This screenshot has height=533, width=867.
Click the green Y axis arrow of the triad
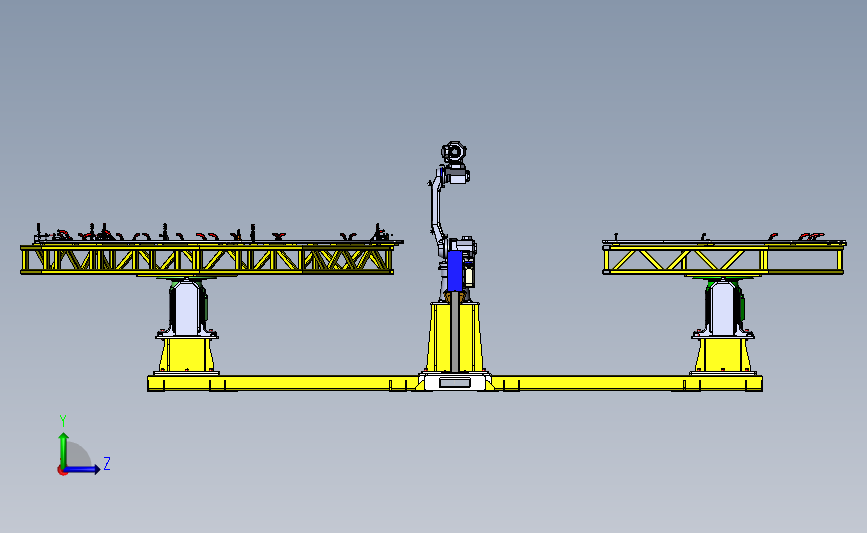pos(64,450)
